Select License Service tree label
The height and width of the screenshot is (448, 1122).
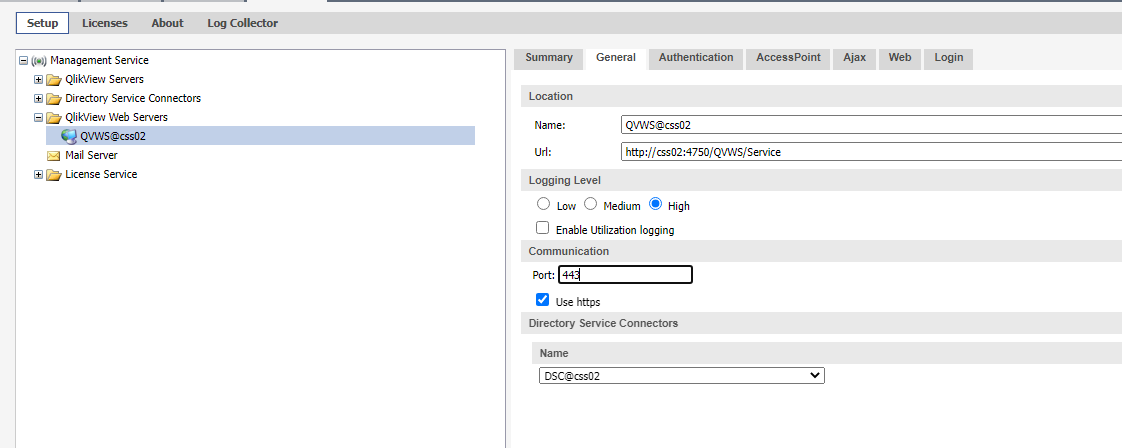(x=101, y=174)
